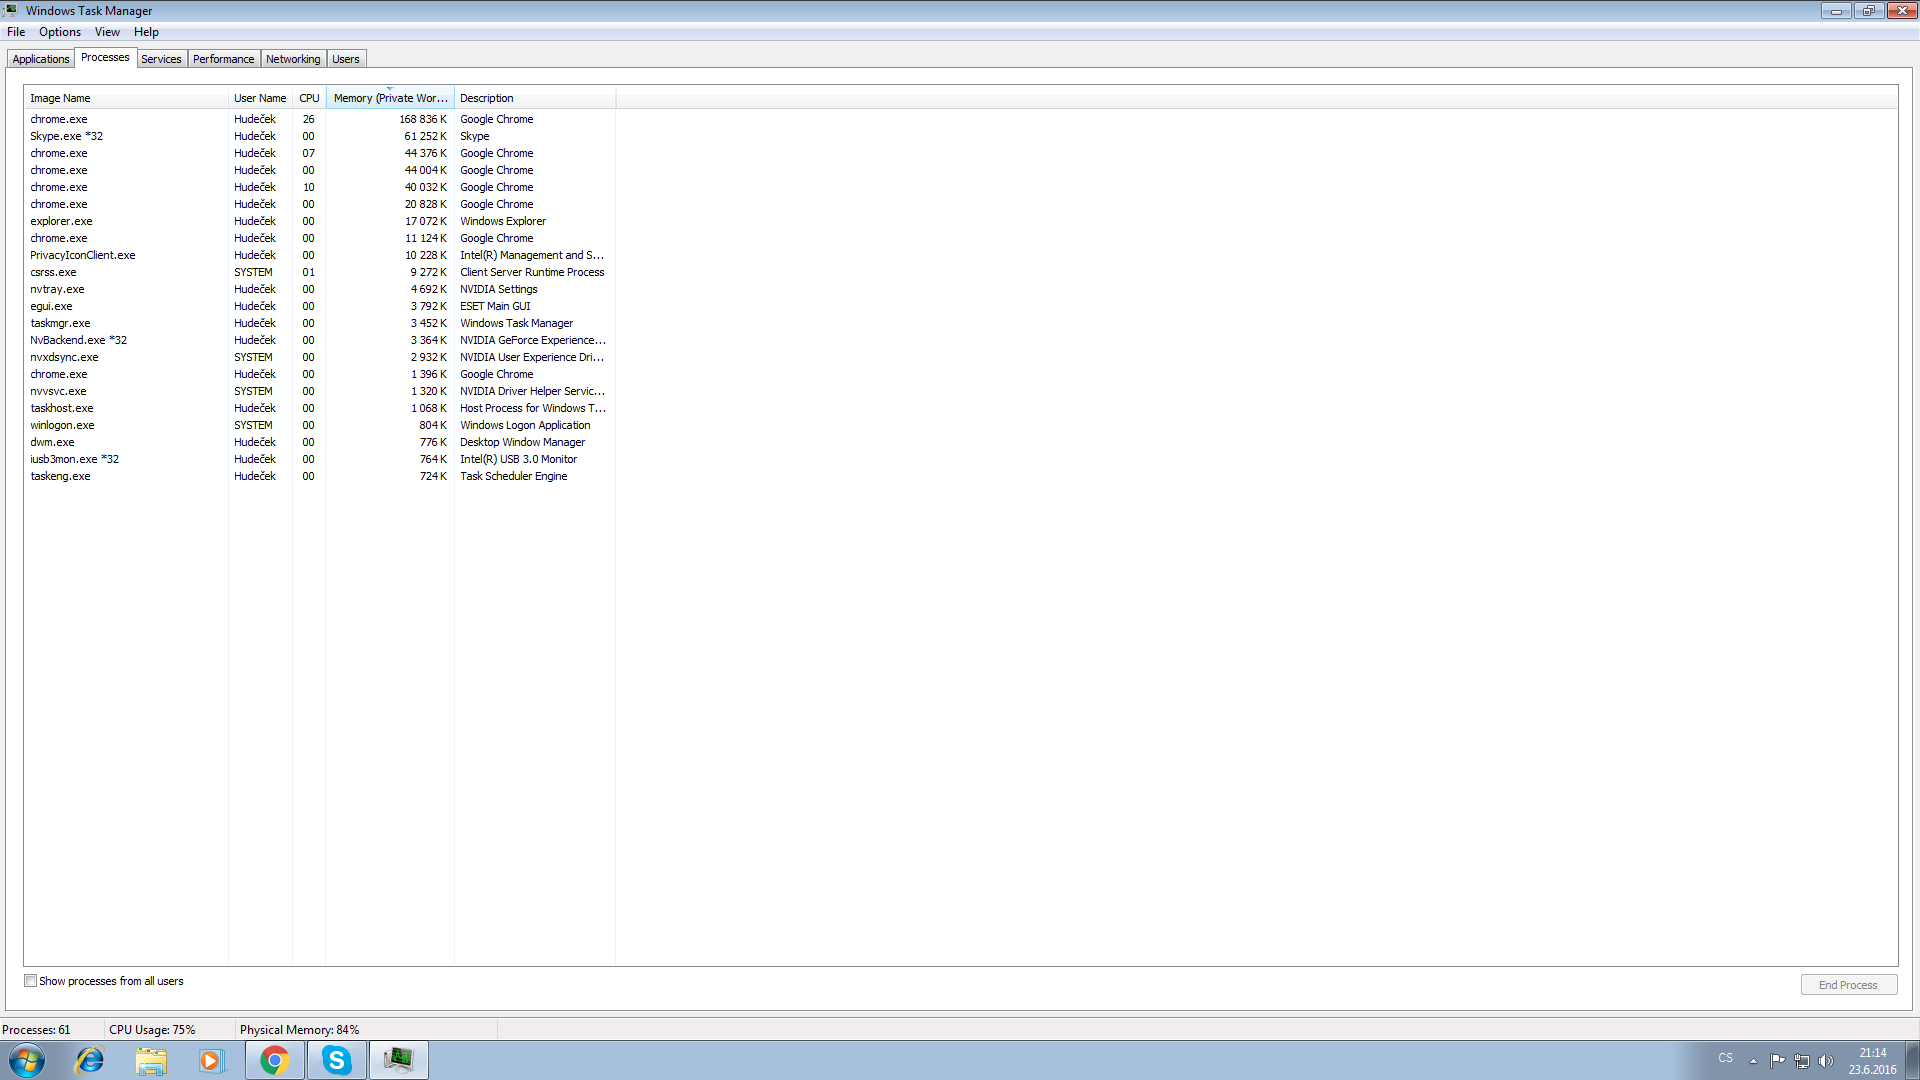Sort by Memory (Private Working Set) column

(390, 98)
